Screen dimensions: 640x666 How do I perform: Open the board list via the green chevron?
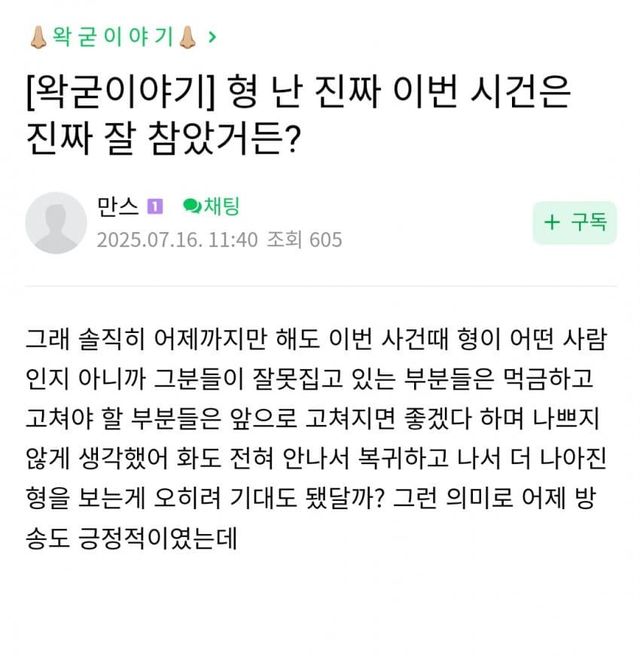click(x=211, y=39)
